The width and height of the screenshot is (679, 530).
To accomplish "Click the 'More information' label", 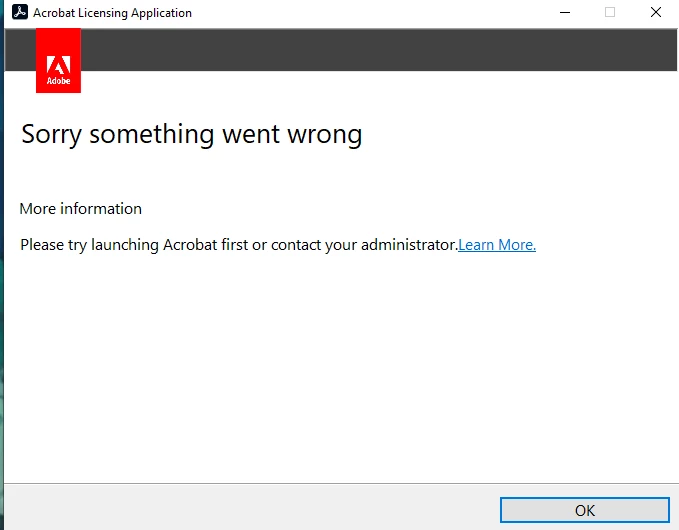I will [81, 209].
